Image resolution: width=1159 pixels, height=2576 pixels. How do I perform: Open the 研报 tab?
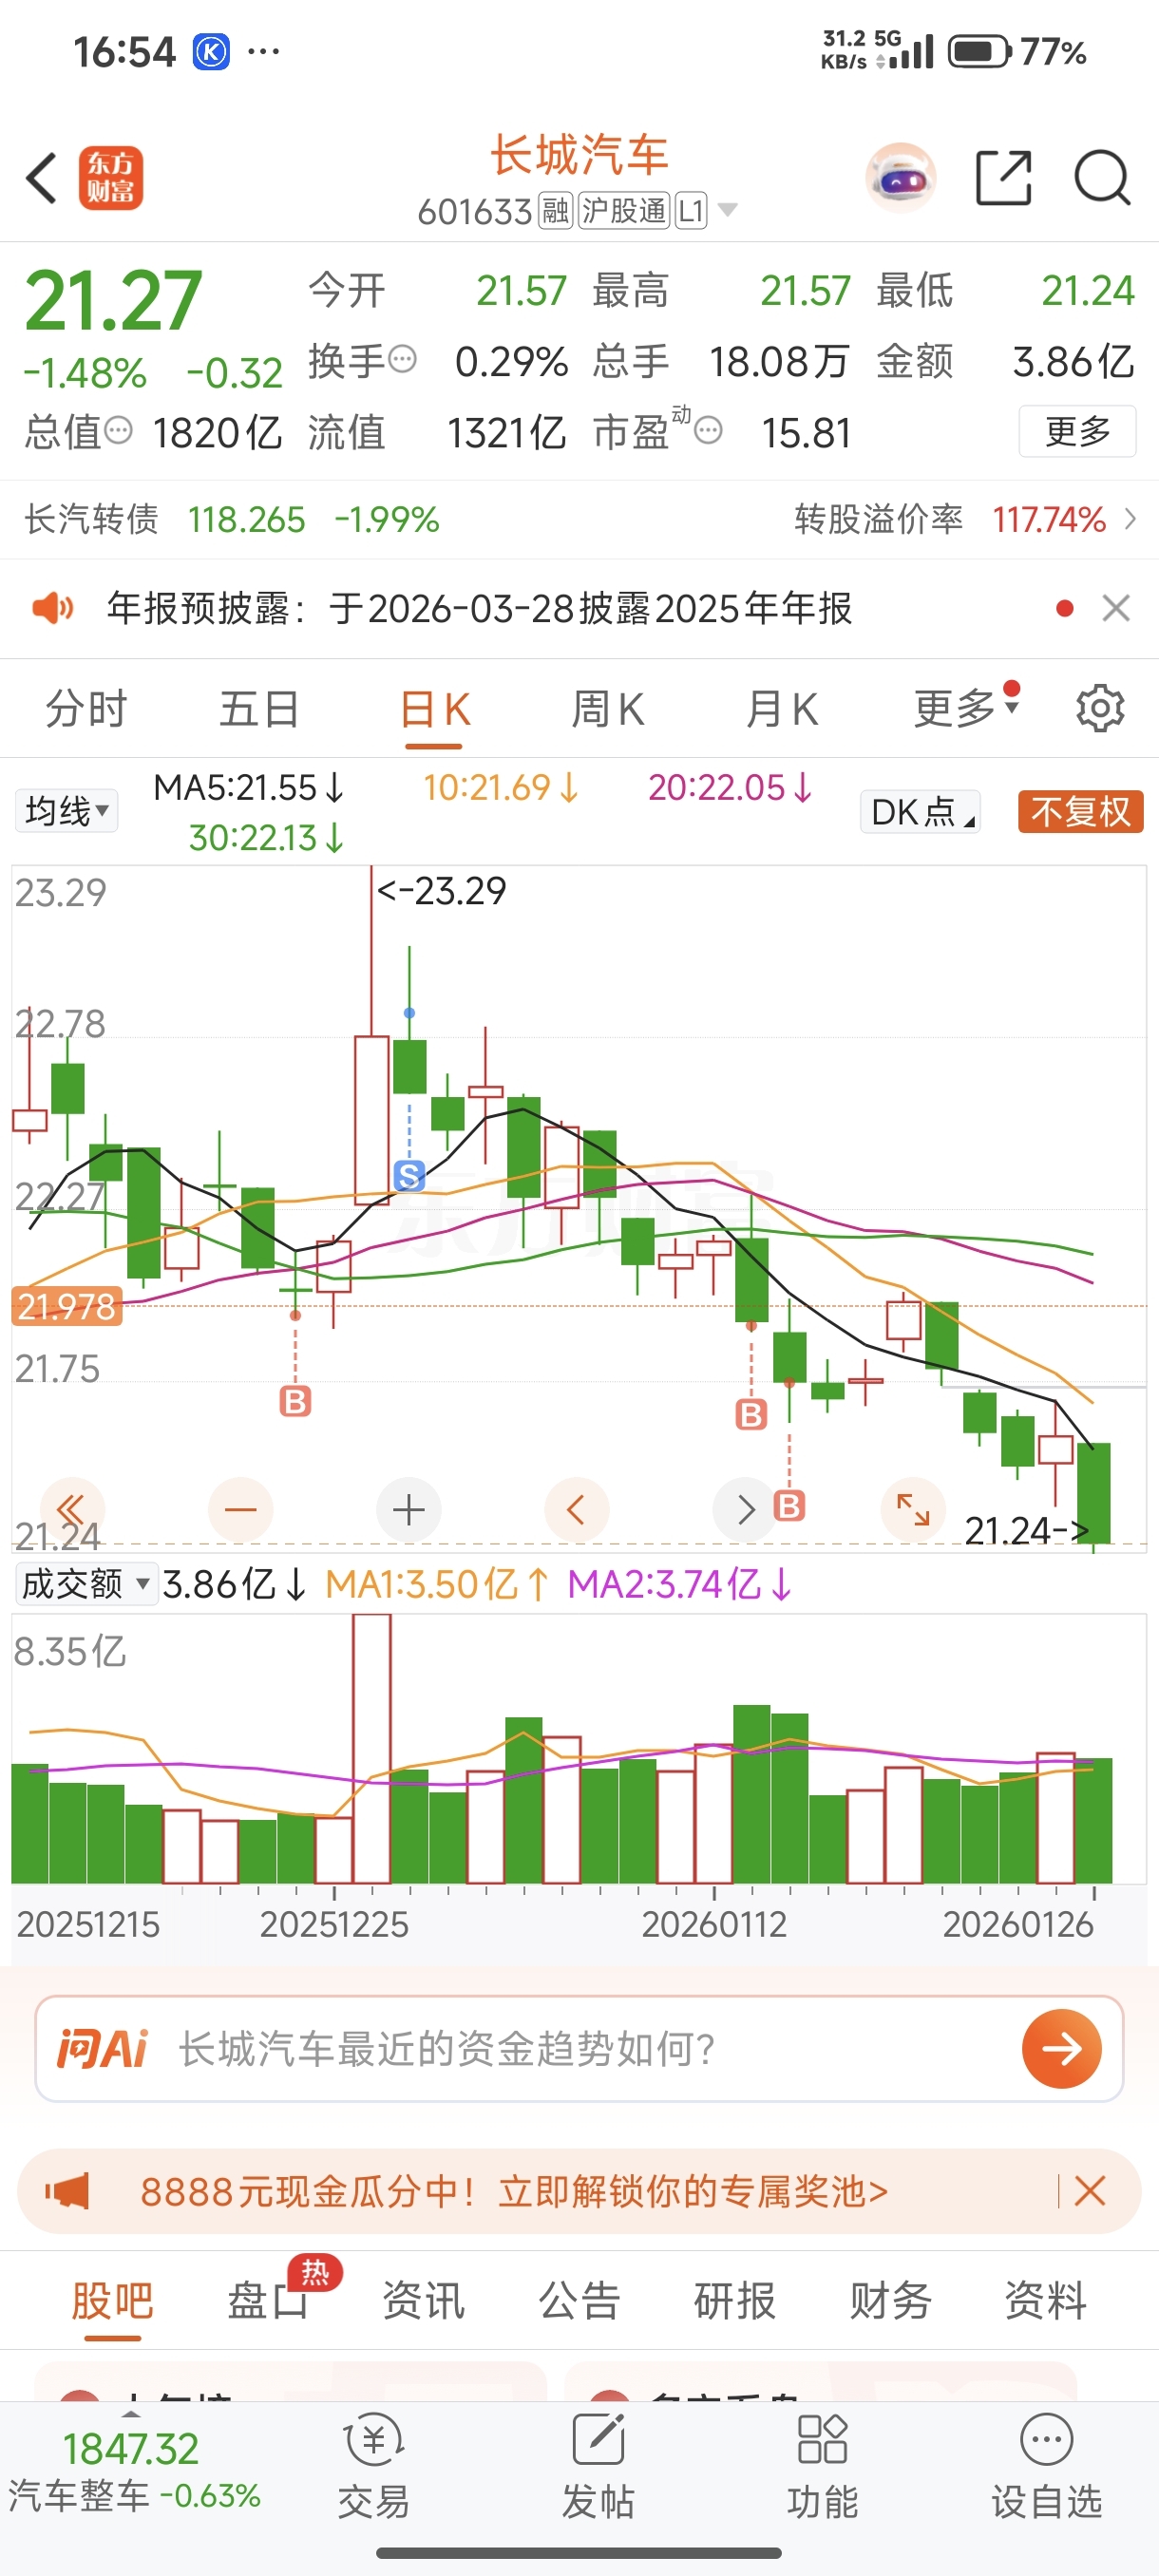[735, 2300]
